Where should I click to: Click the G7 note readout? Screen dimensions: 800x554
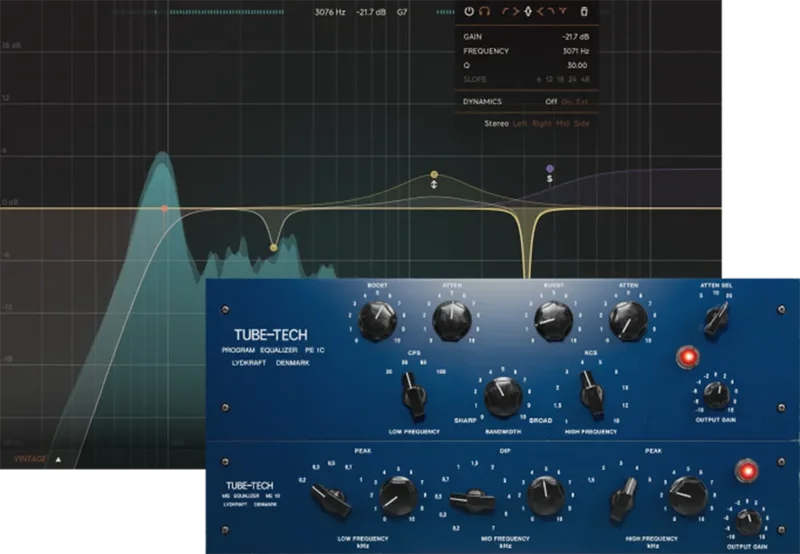click(402, 12)
